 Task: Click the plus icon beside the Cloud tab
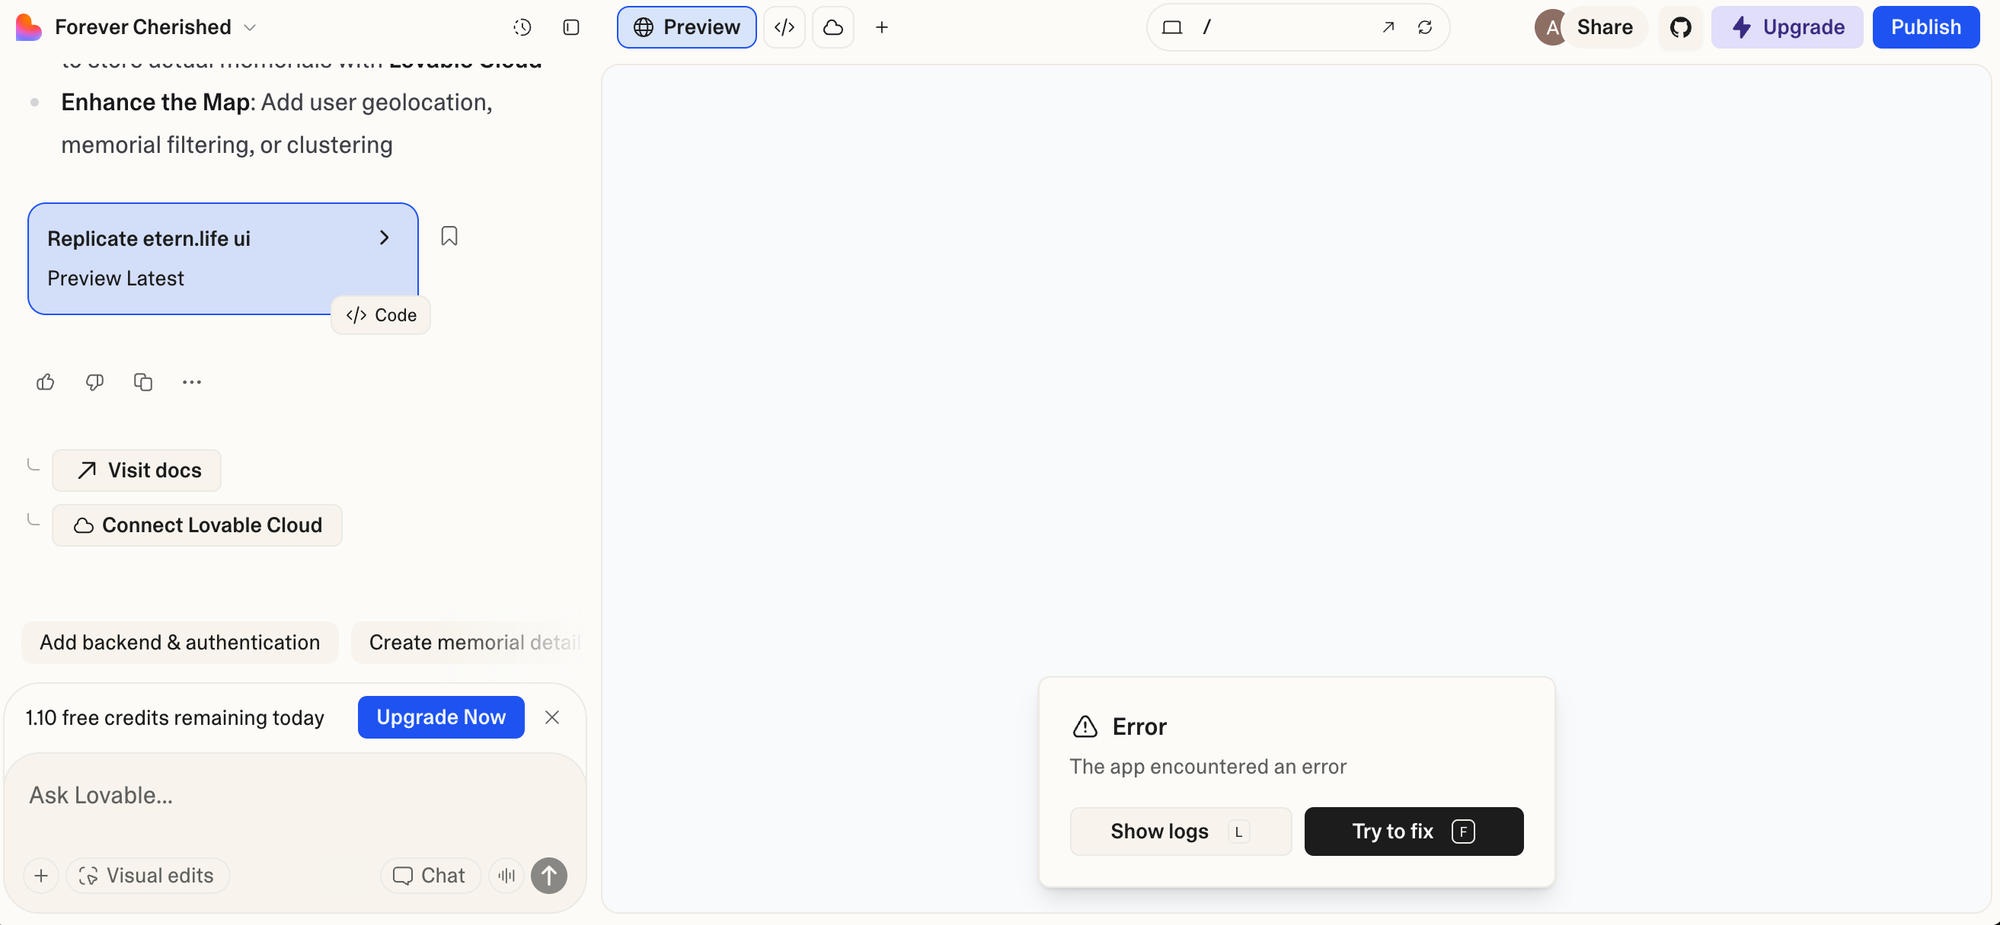(882, 27)
